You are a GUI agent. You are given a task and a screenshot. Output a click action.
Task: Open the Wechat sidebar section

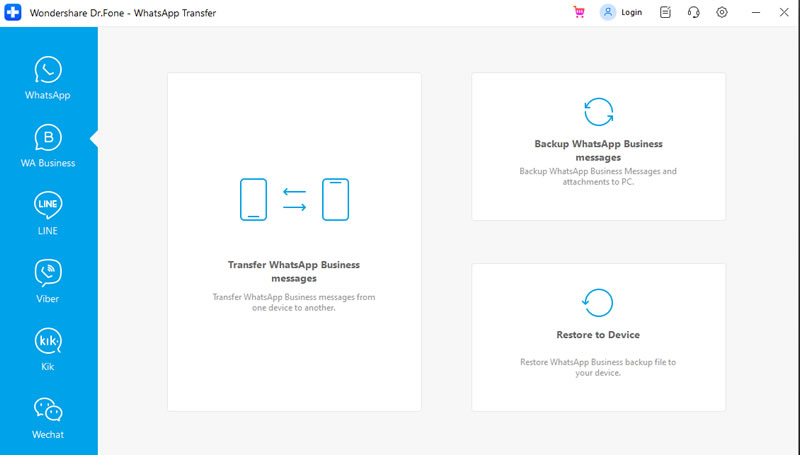pos(48,418)
